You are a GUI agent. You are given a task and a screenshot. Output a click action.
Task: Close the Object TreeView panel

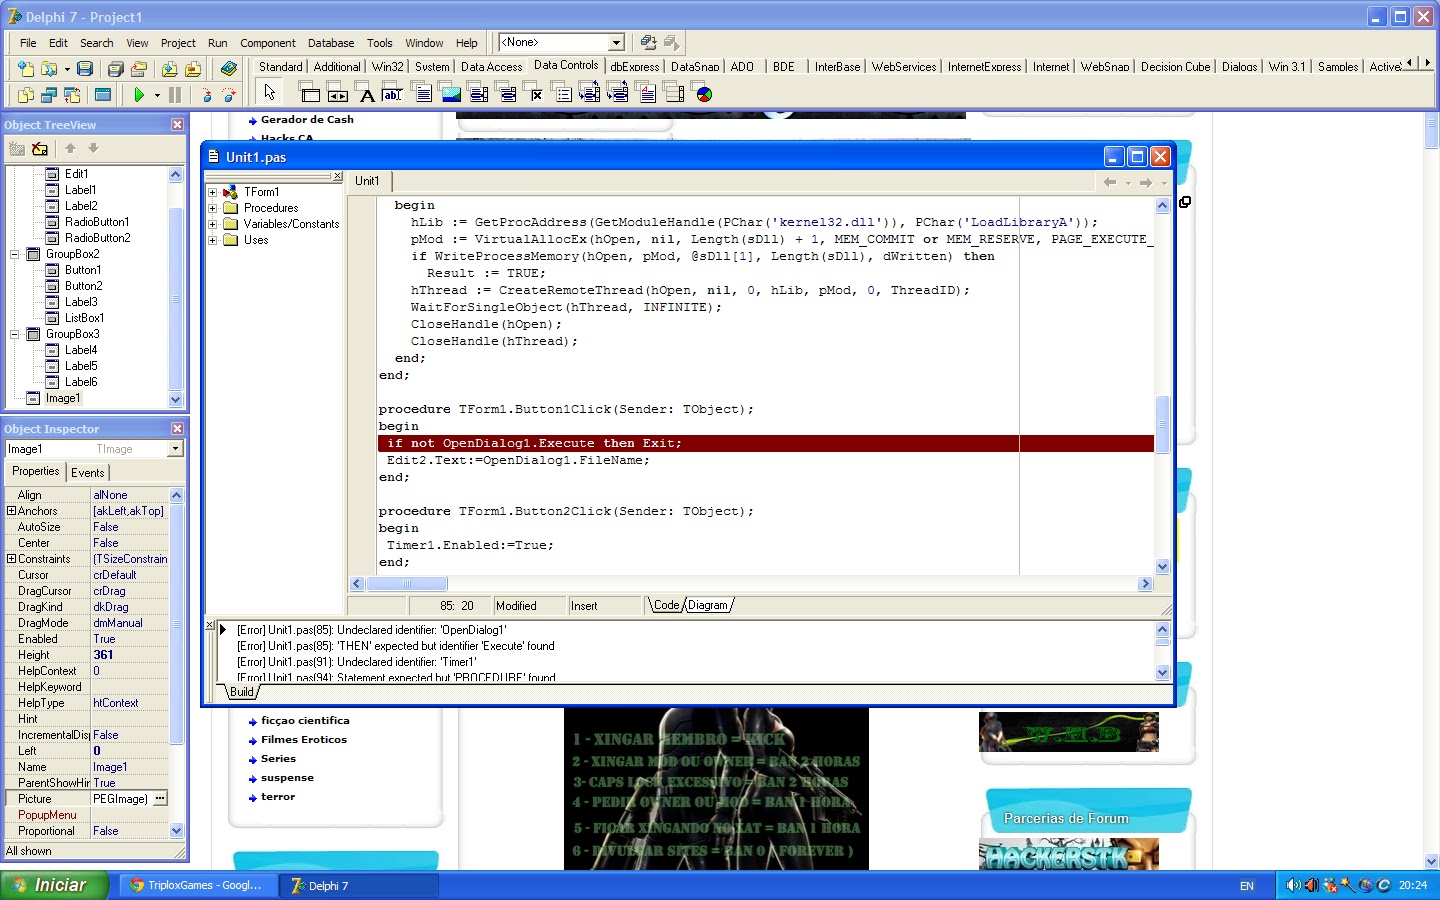(177, 125)
